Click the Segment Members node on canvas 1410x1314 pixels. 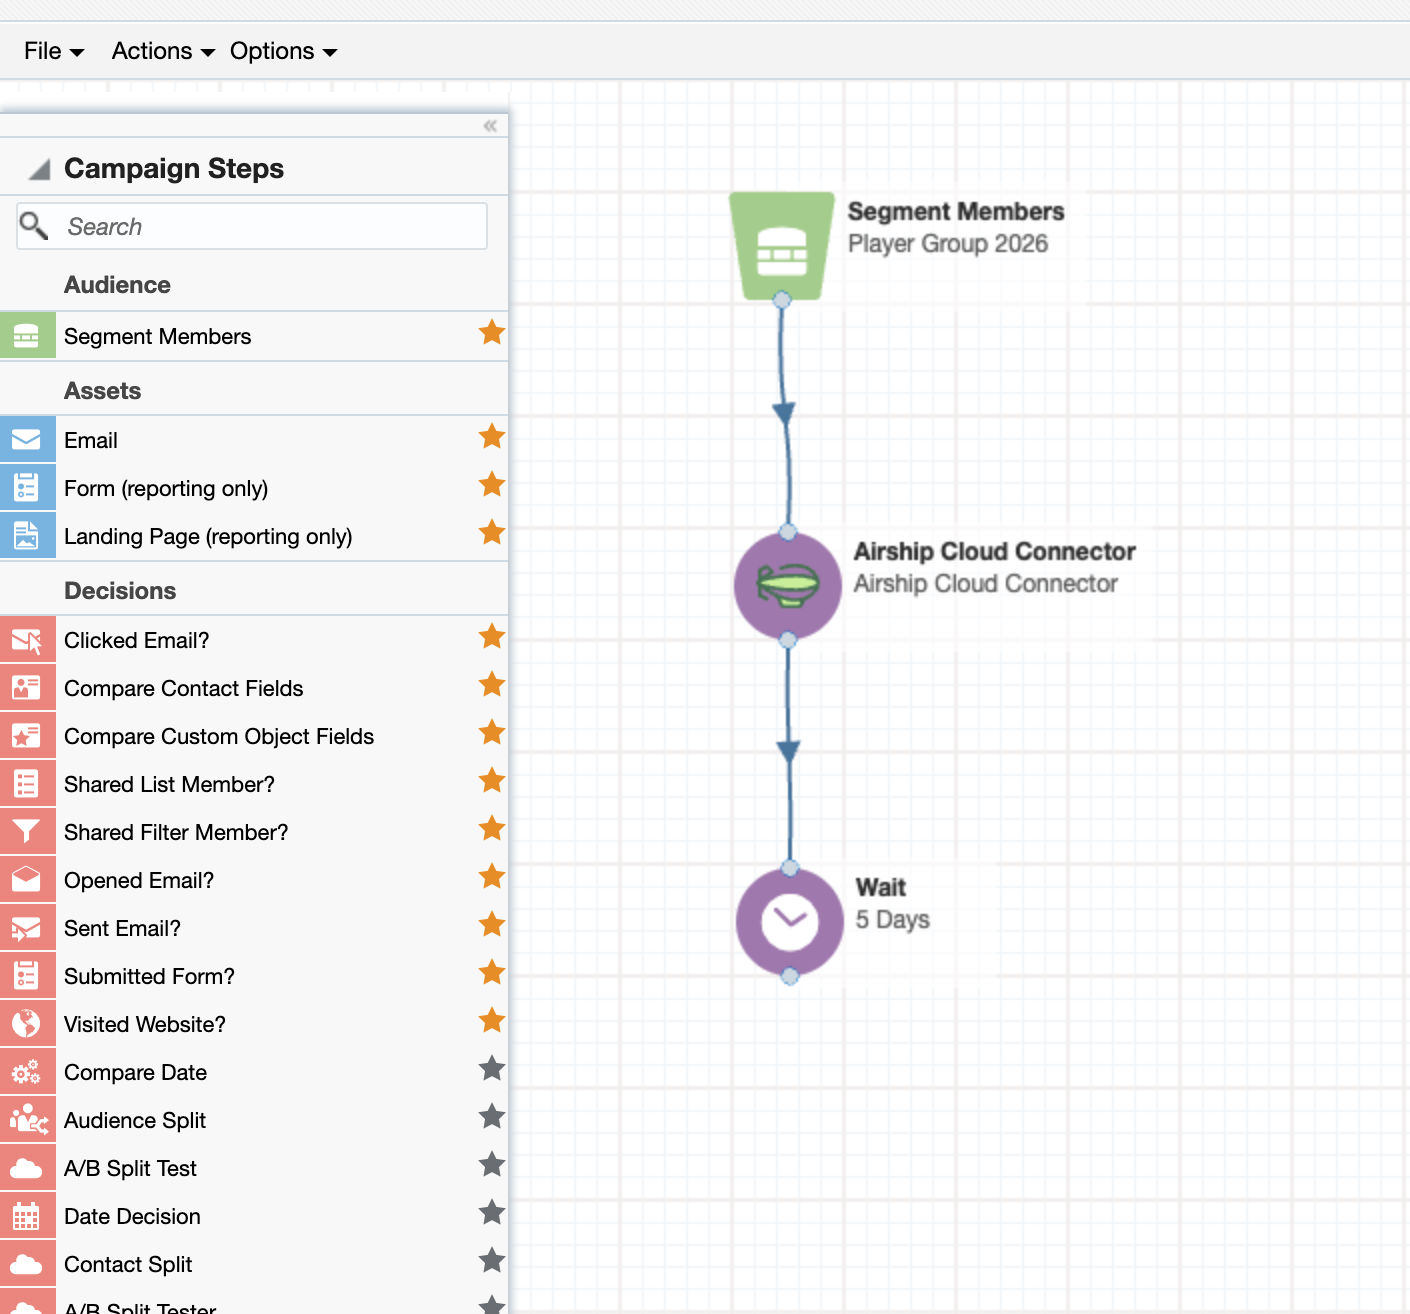(x=782, y=245)
